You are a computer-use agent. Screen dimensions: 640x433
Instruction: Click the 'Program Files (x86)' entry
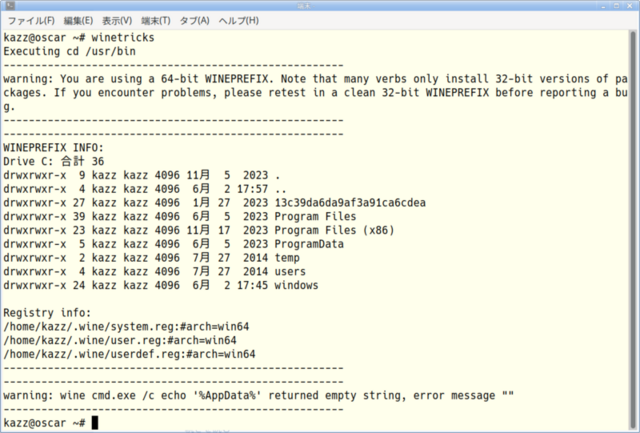tap(334, 230)
